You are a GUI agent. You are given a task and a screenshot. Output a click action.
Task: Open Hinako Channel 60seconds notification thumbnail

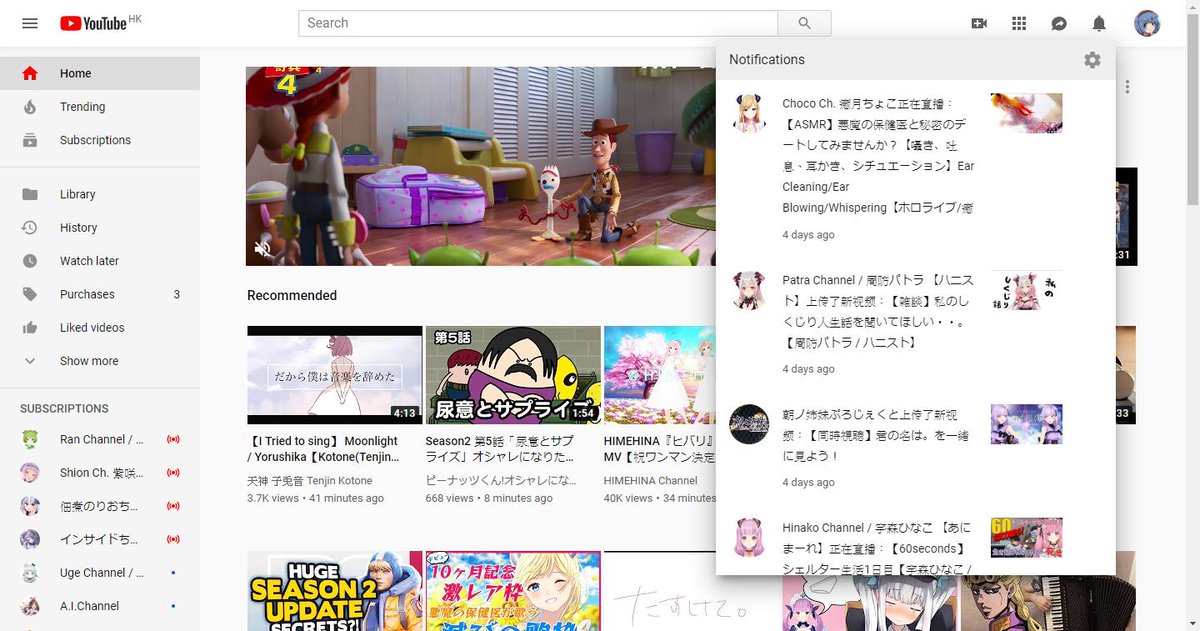pos(1026,537)
